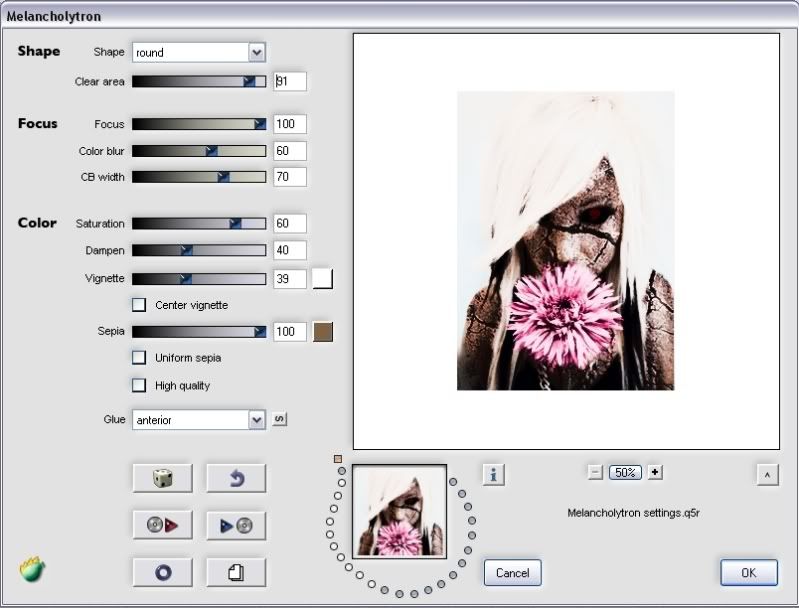Click the small preview thumbnail
This screenshot has width=799, height=608.
point(400,512)
